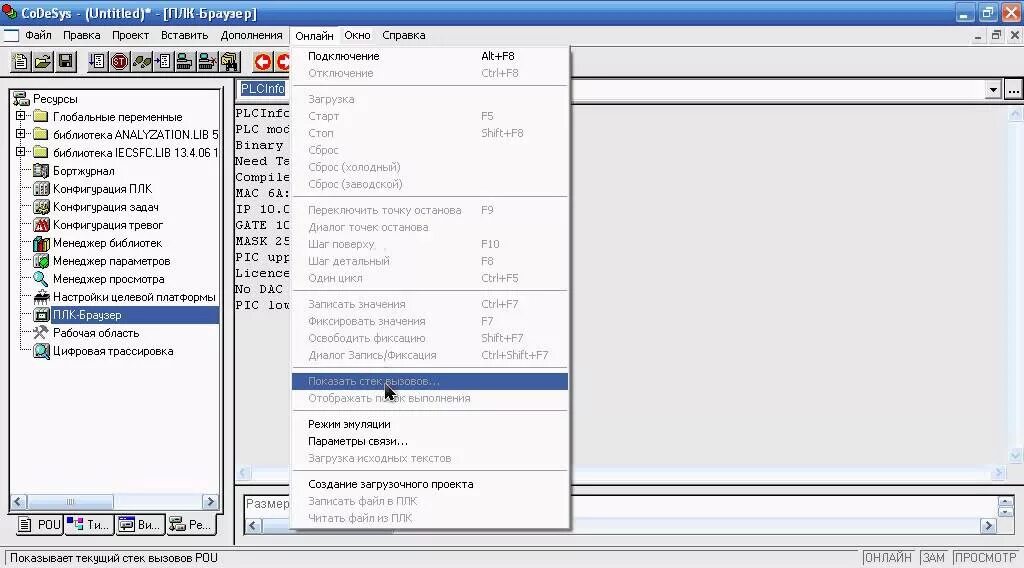Open the Окно menu
The height and width of the screenshot is (568, 1024).
357,35
